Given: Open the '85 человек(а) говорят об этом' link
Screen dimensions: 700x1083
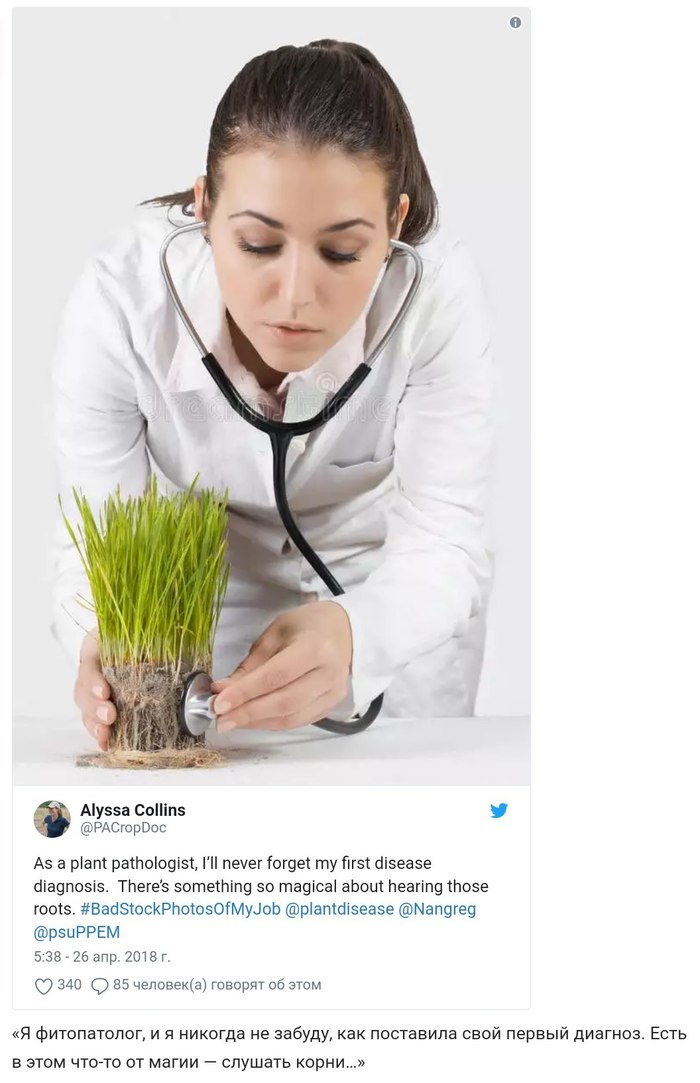Looking at the screenshot, I should pos(217,985).
